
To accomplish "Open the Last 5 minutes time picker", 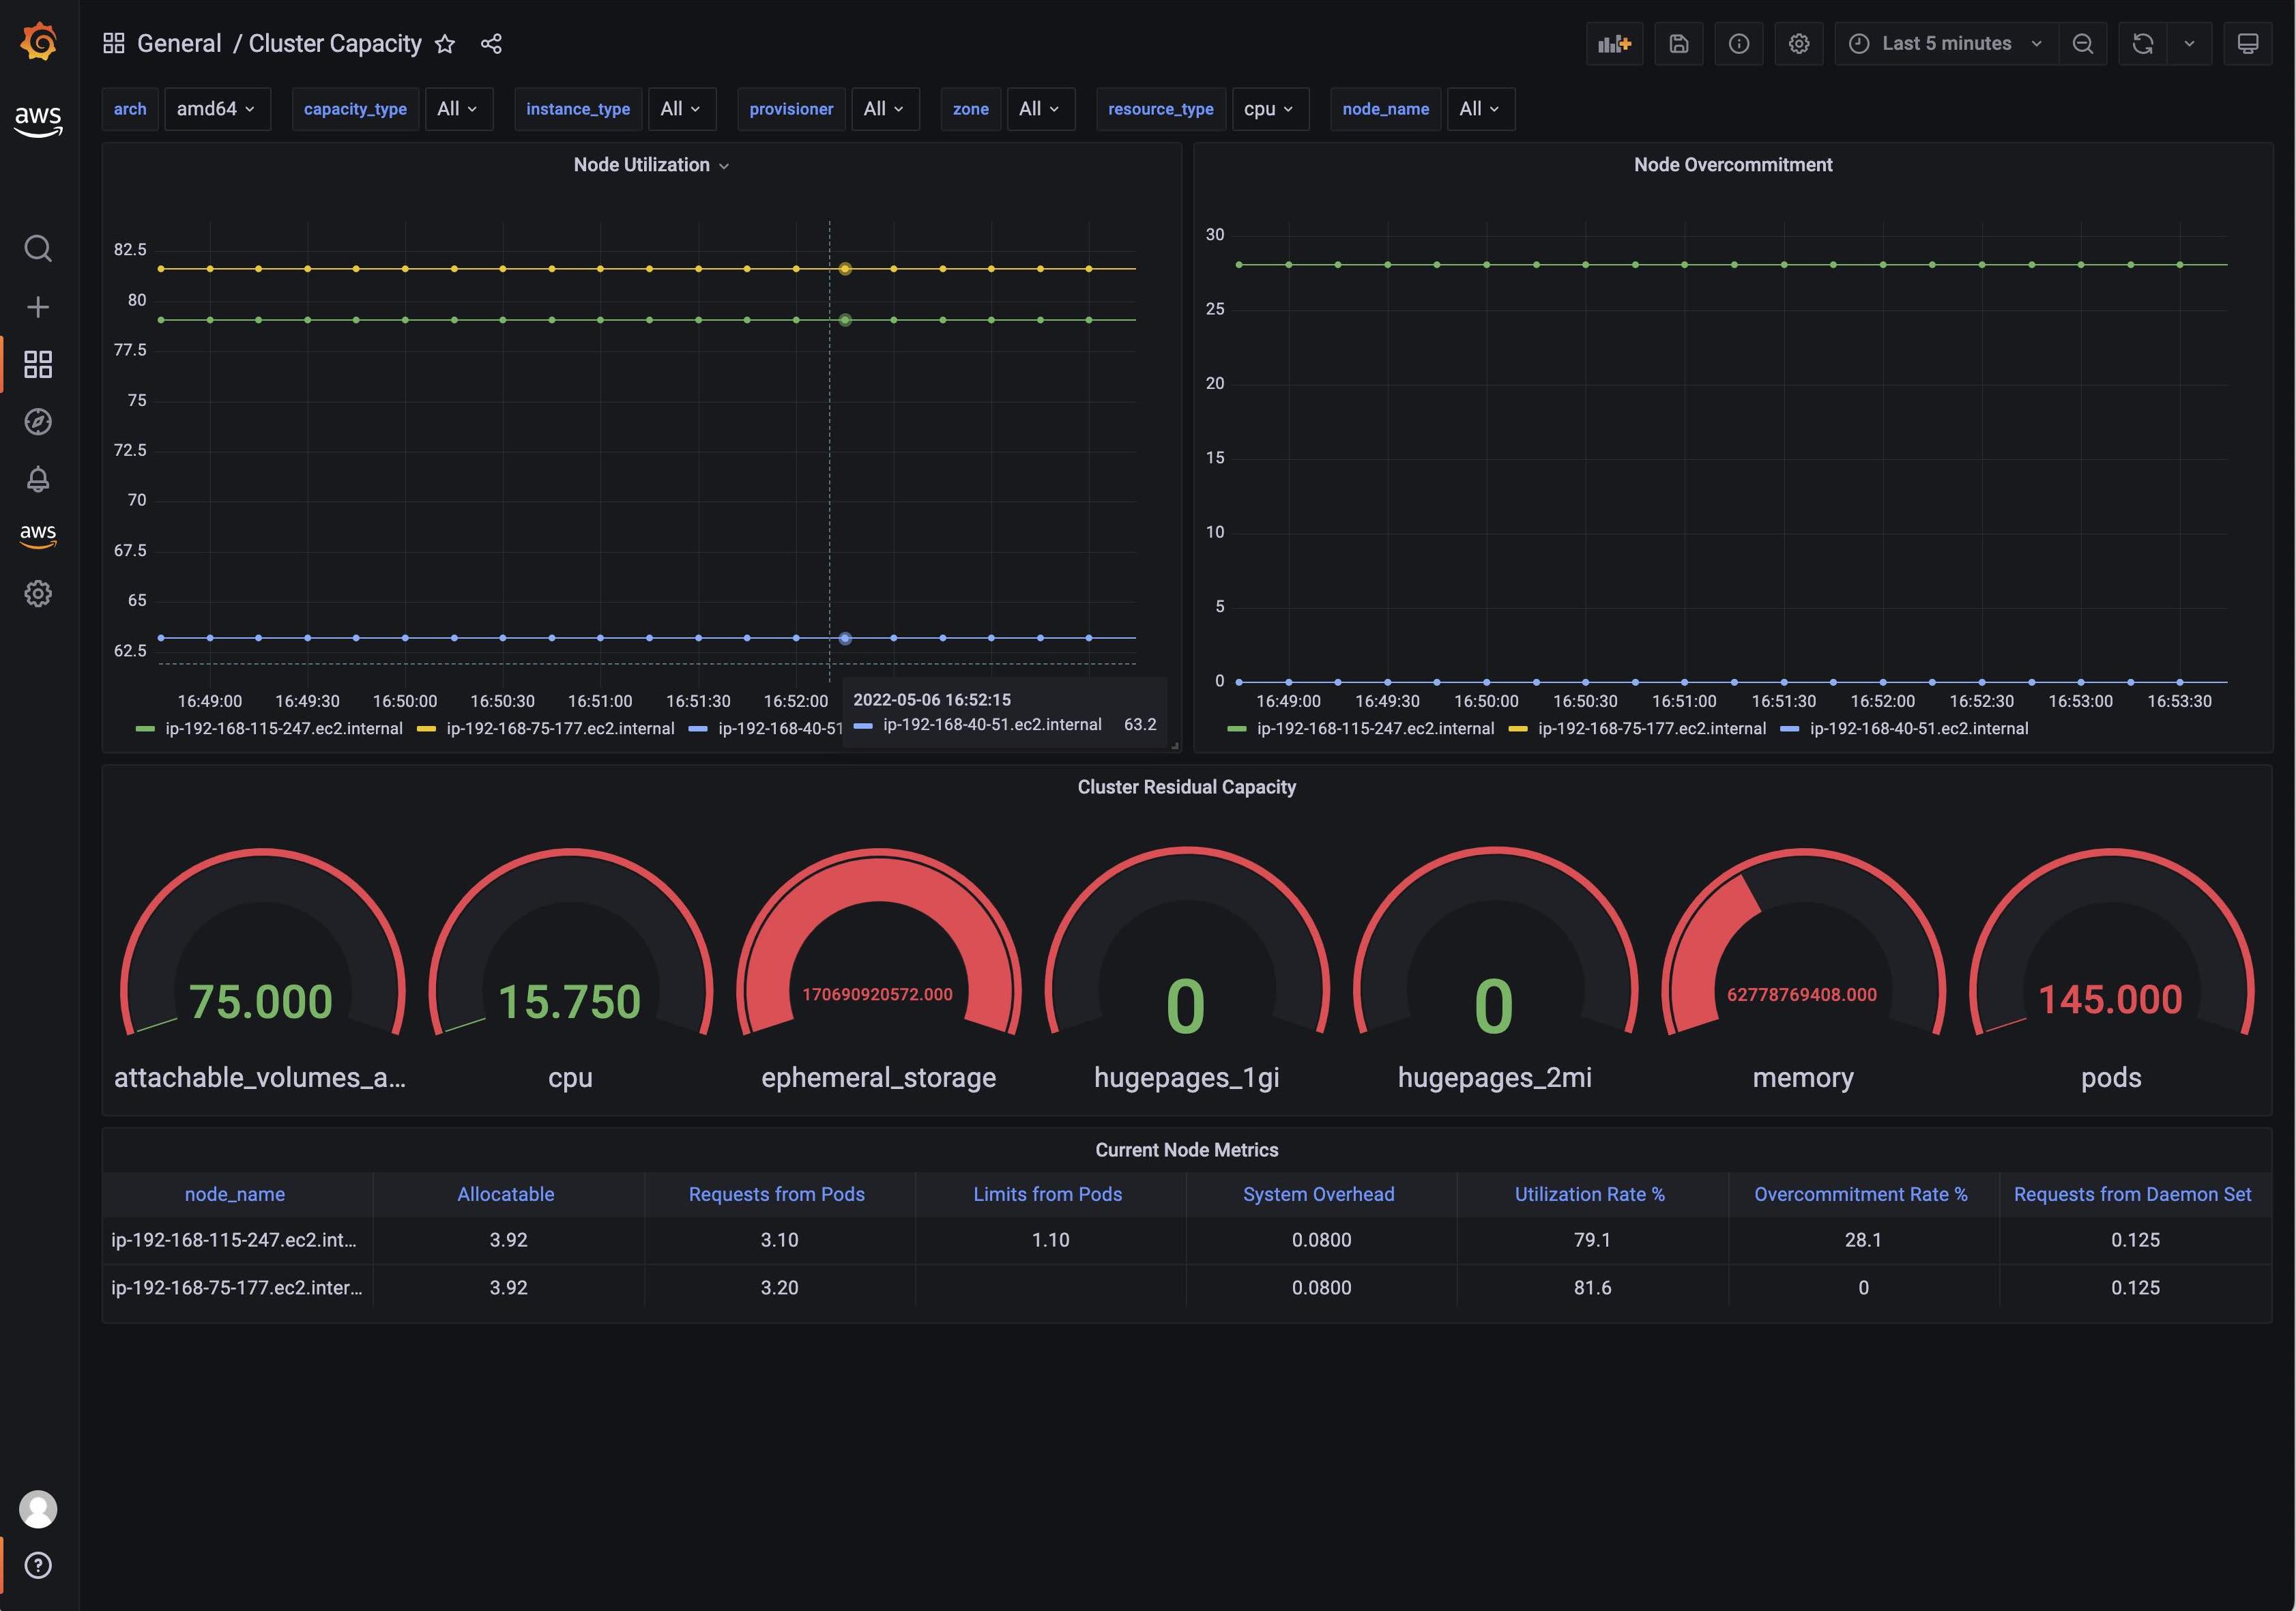I will pos(1945,44).
